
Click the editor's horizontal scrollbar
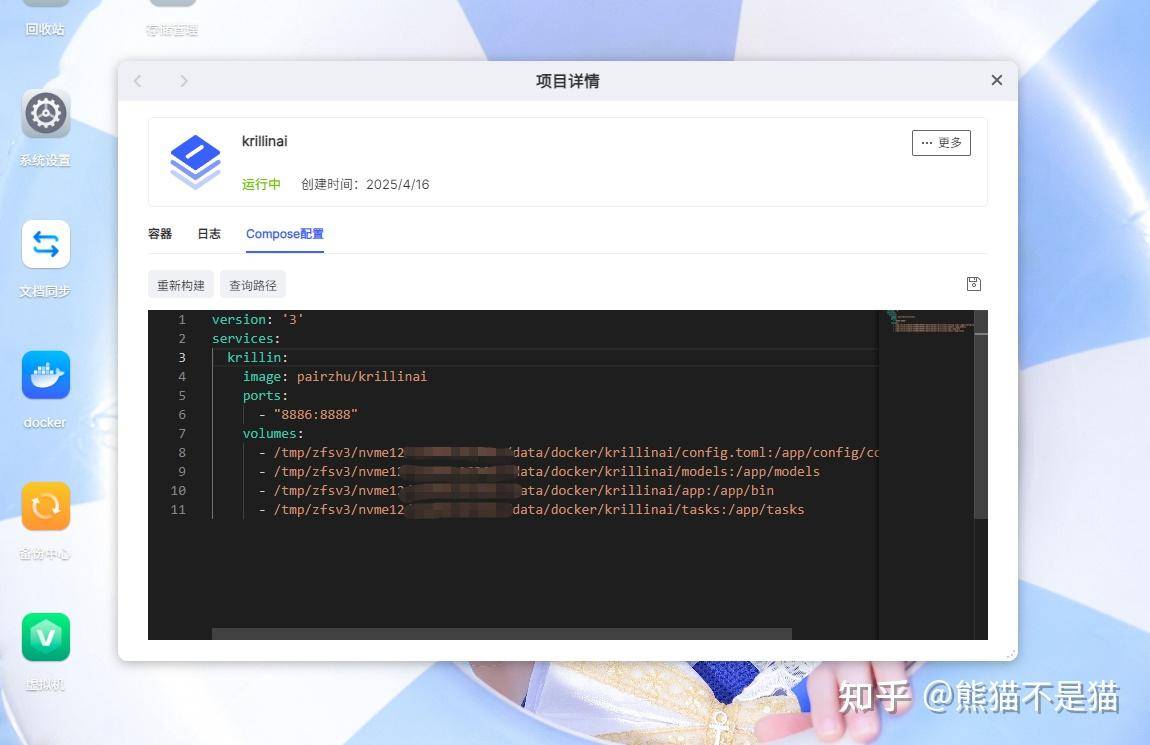502,634
